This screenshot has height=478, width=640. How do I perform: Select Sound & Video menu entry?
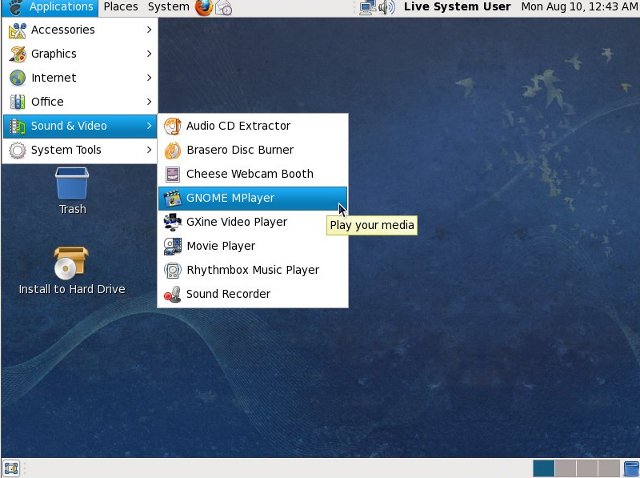(80, 126)
